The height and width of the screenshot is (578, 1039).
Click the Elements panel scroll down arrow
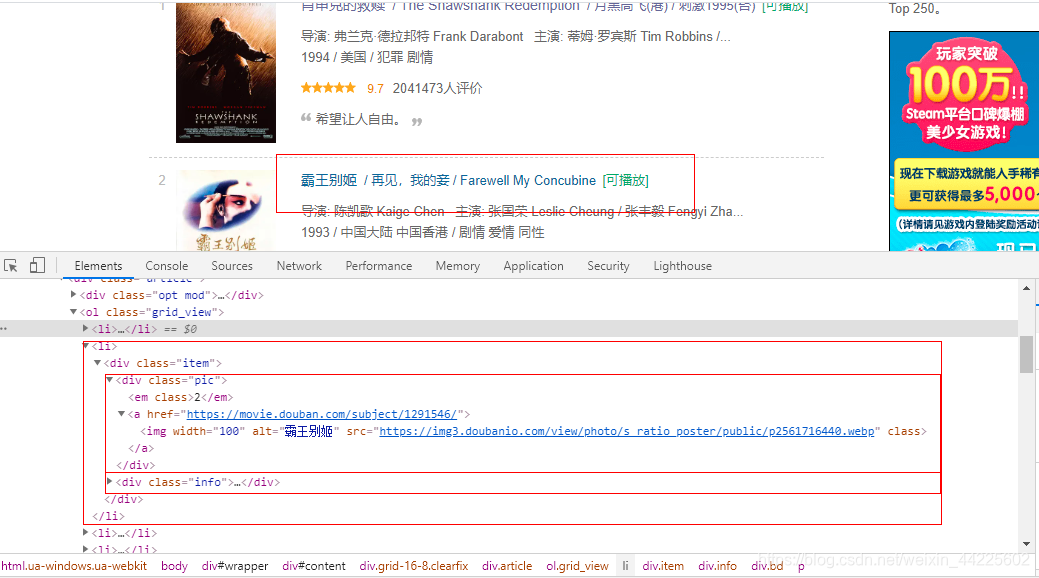click(1026, 544)
